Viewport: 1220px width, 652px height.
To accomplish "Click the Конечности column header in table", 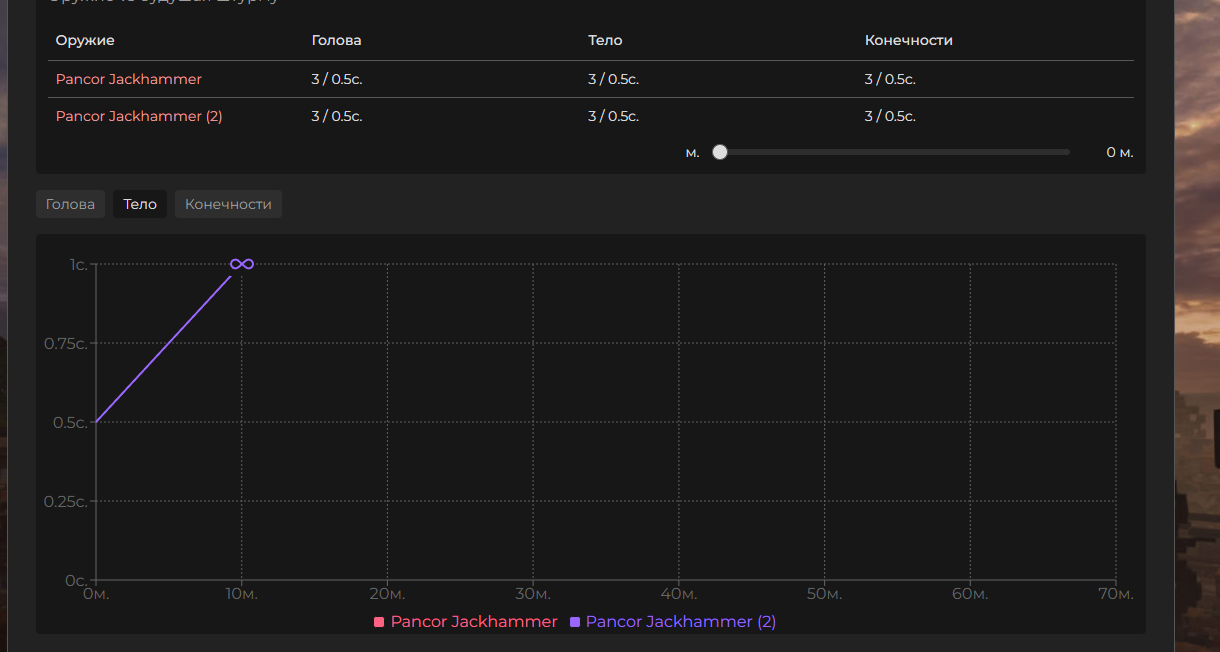I will pos(908,41).
